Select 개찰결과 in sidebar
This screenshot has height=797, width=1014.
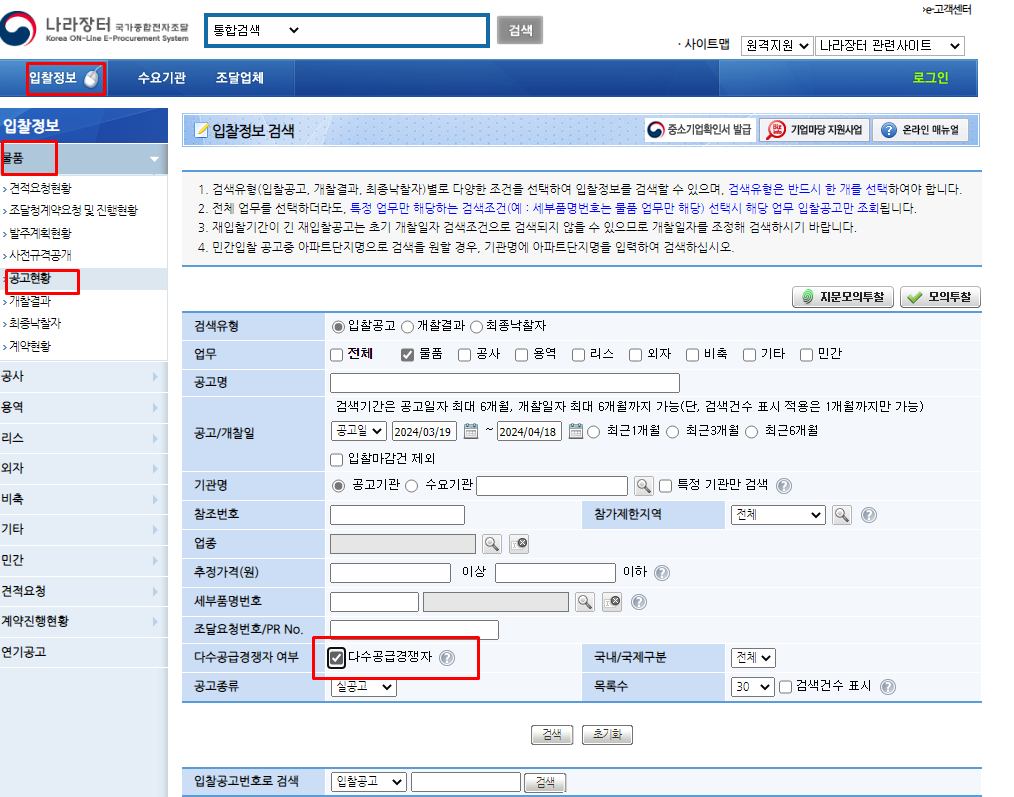point(30,301)
